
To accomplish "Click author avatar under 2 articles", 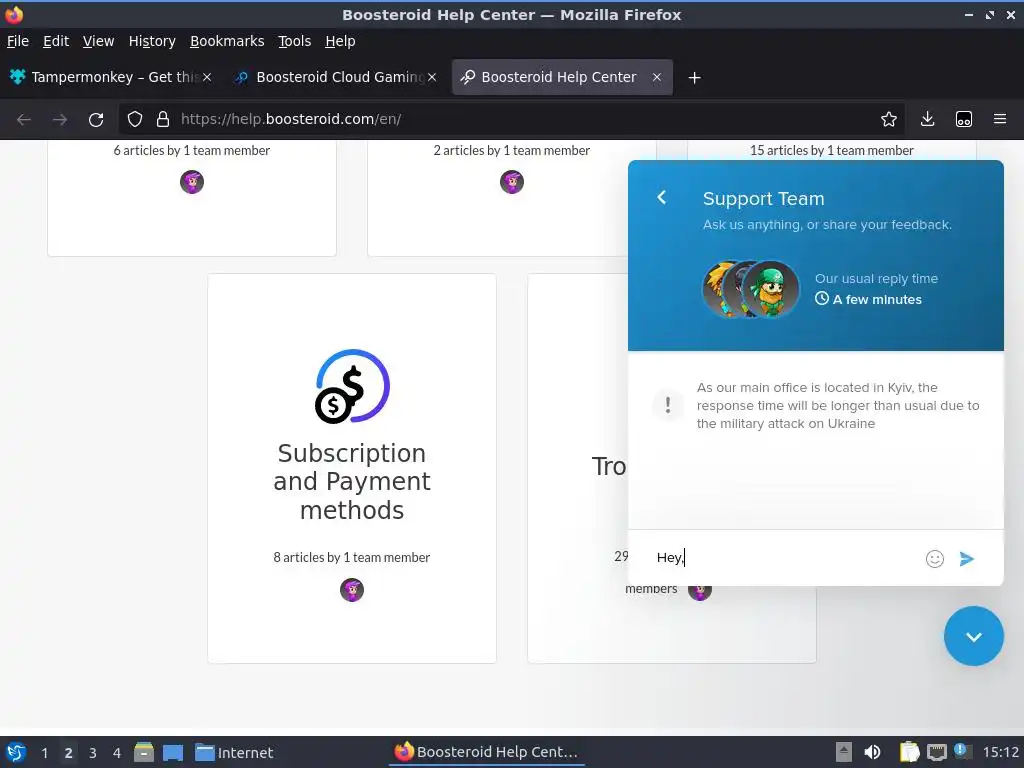I will point(511,182).
